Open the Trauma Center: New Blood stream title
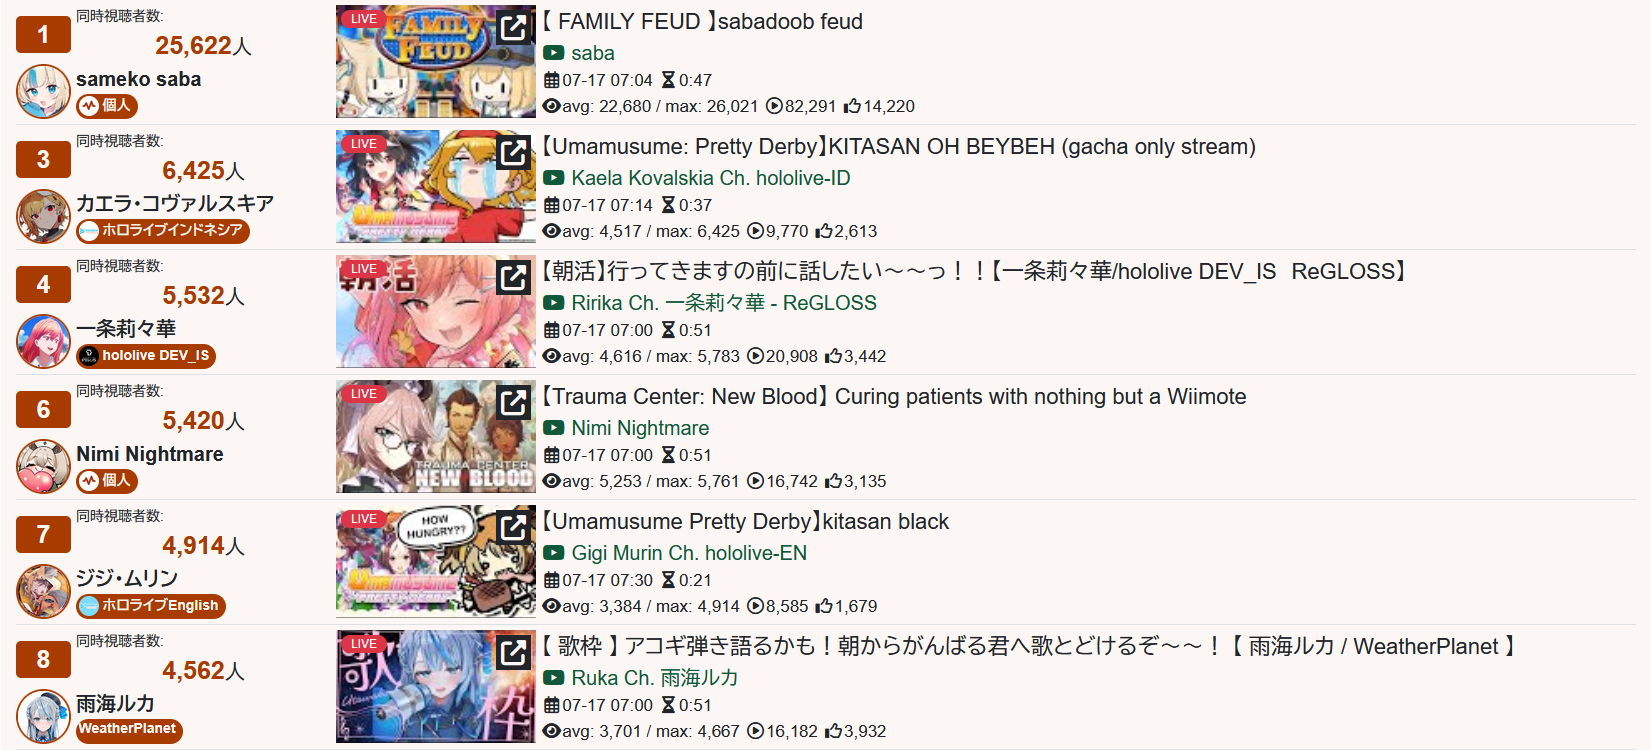The height and width of the screenshot is (750, 1651). click(894, 396)
